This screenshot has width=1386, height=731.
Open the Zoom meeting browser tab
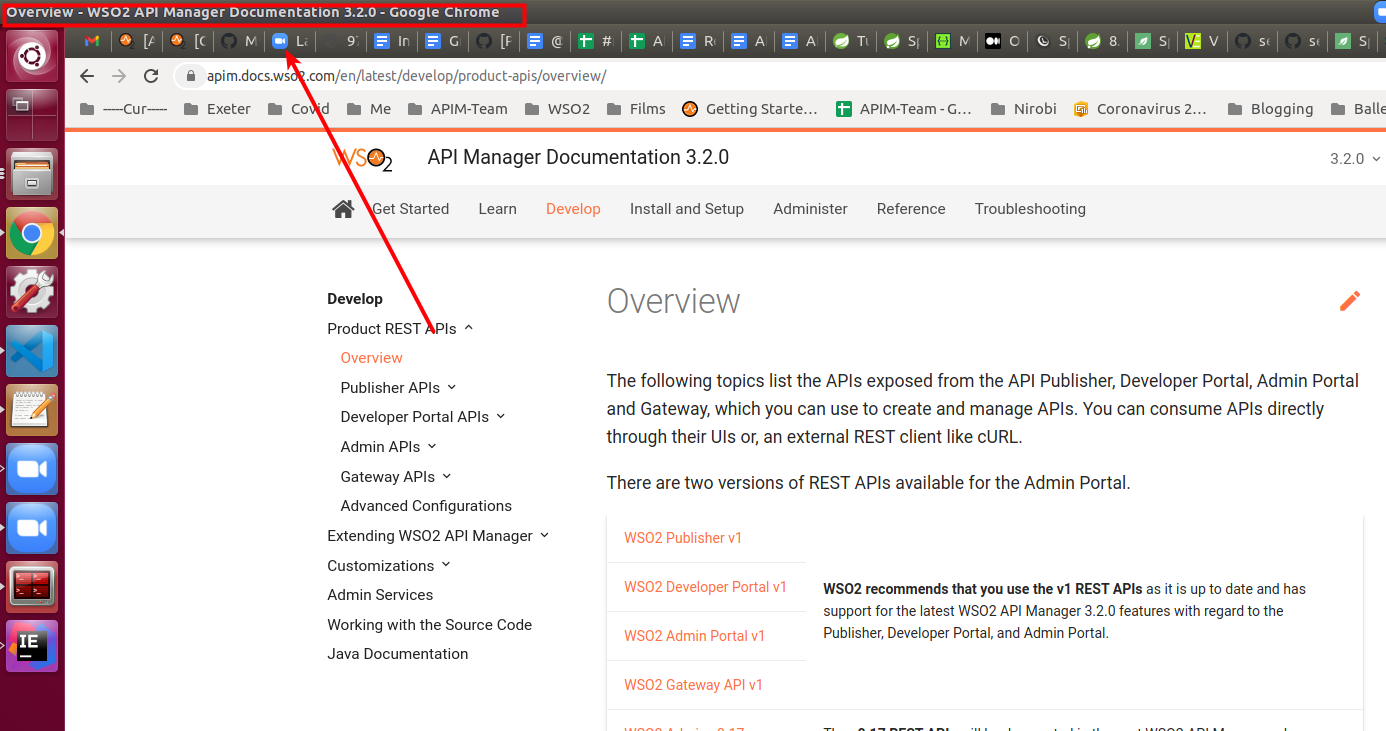click(281, 42)
